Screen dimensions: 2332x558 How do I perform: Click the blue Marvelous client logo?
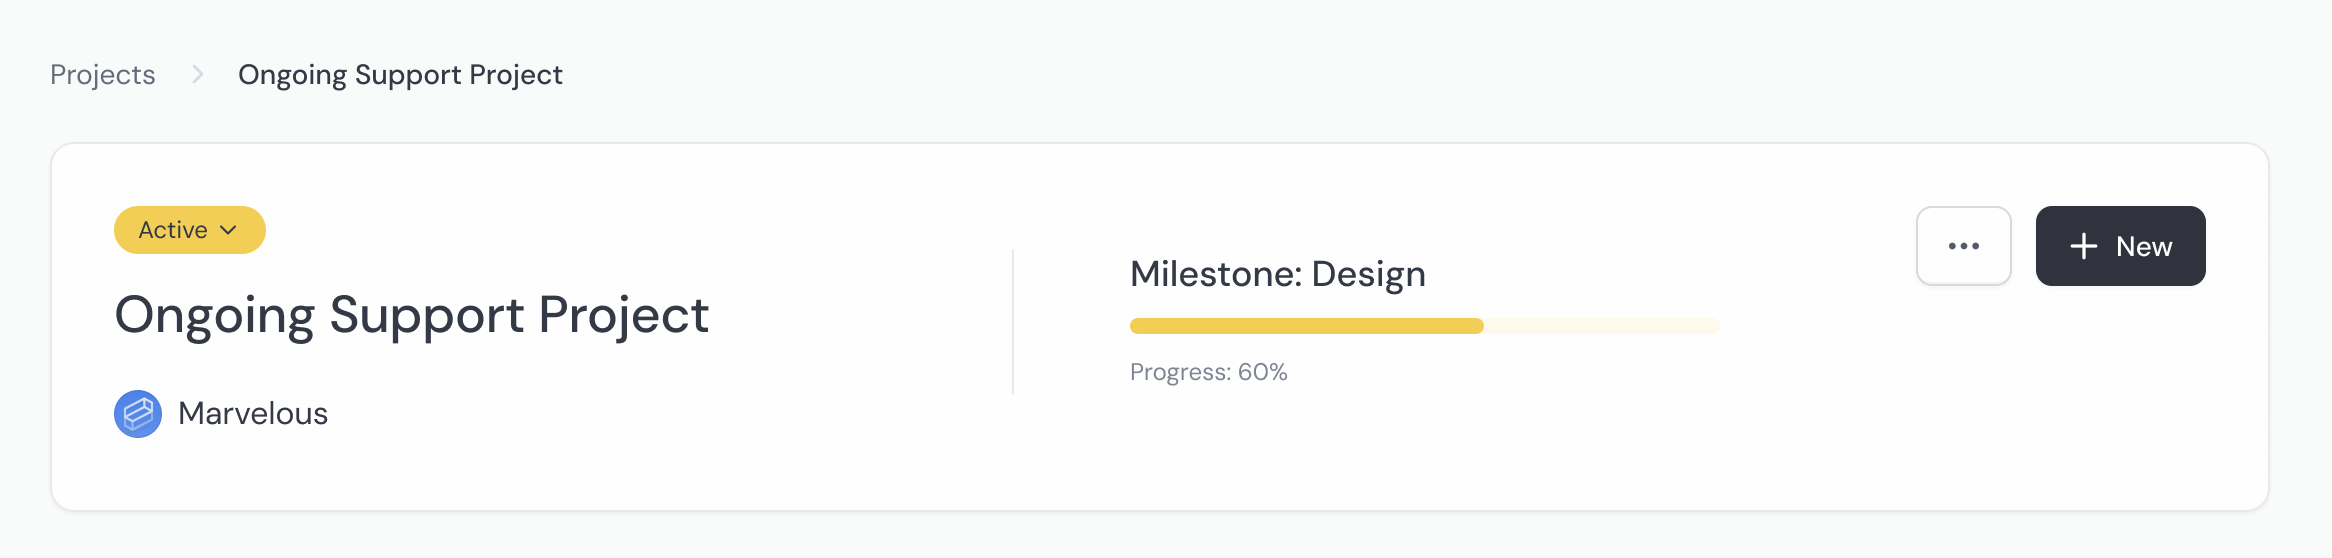(138, 414)
